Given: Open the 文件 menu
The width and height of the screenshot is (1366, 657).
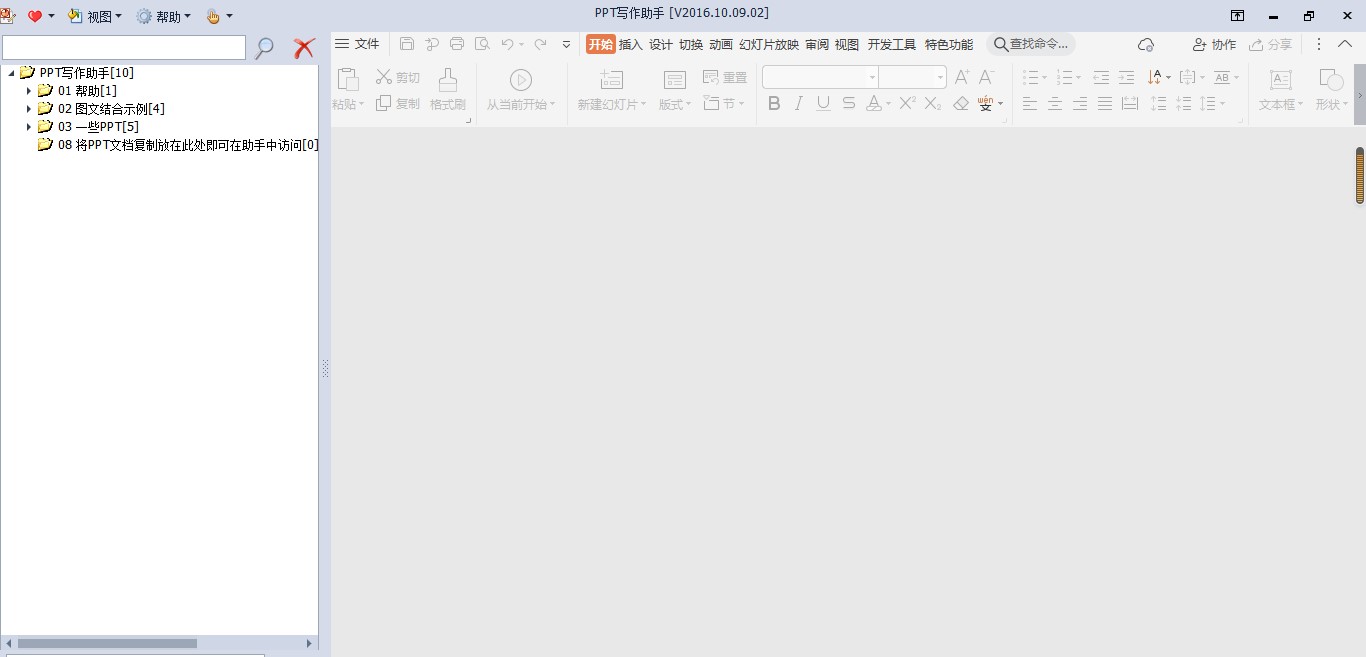Looking at the screenshot, I should click(x=366, y=44).
